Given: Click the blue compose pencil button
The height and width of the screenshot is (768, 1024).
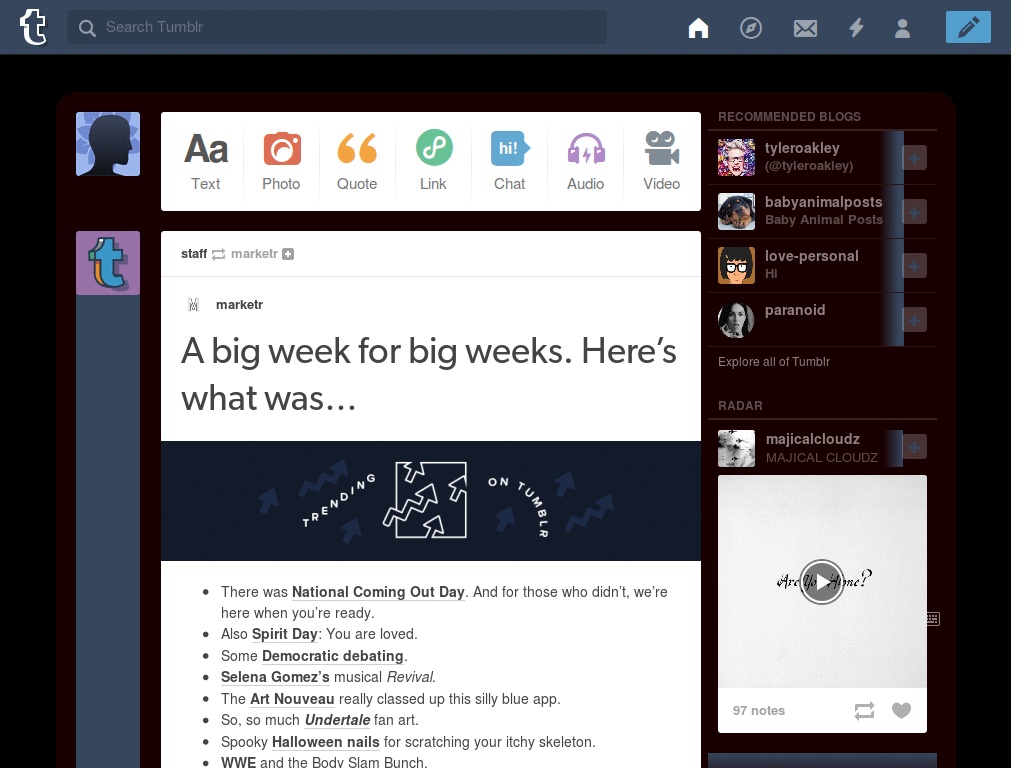Looking at the screenshot, I should coord(968,27).
